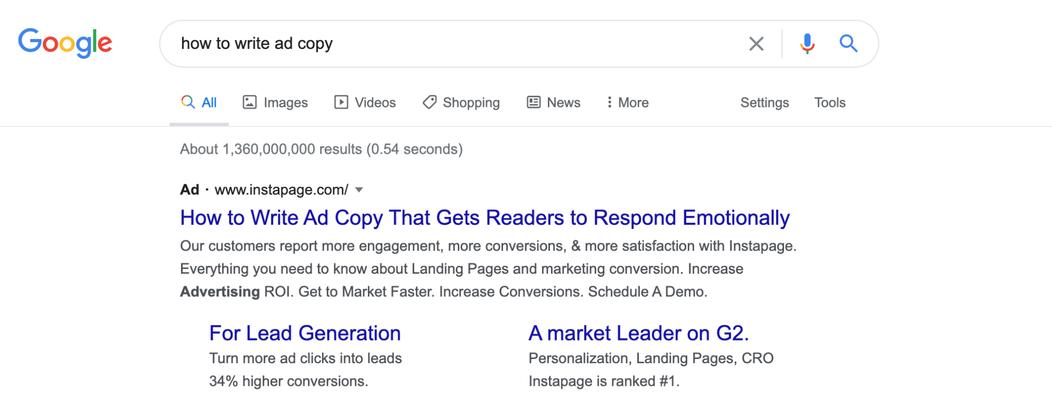The height and width of the screenshot is (400, 1052).
Task: Open the Tools options
Action: (x=830, y=102)
